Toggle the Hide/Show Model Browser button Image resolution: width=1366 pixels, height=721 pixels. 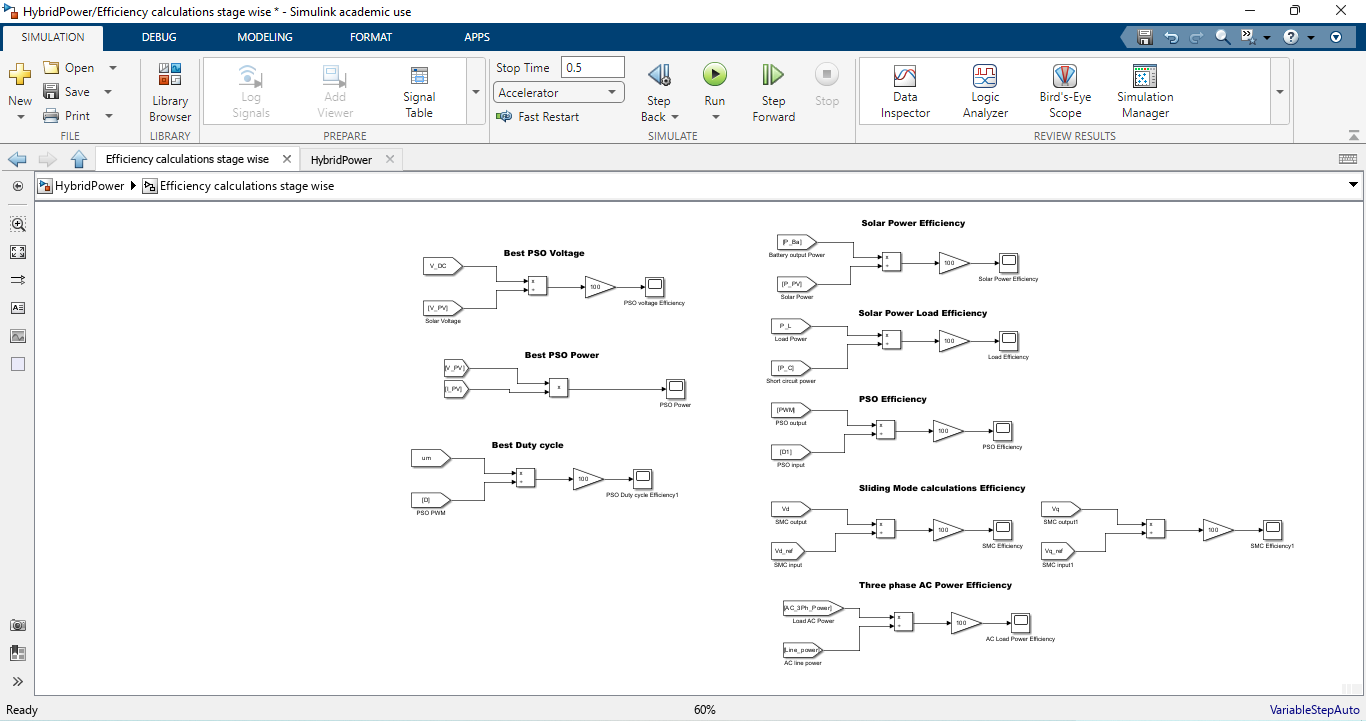pyautogui.click(x=18, y=186)
